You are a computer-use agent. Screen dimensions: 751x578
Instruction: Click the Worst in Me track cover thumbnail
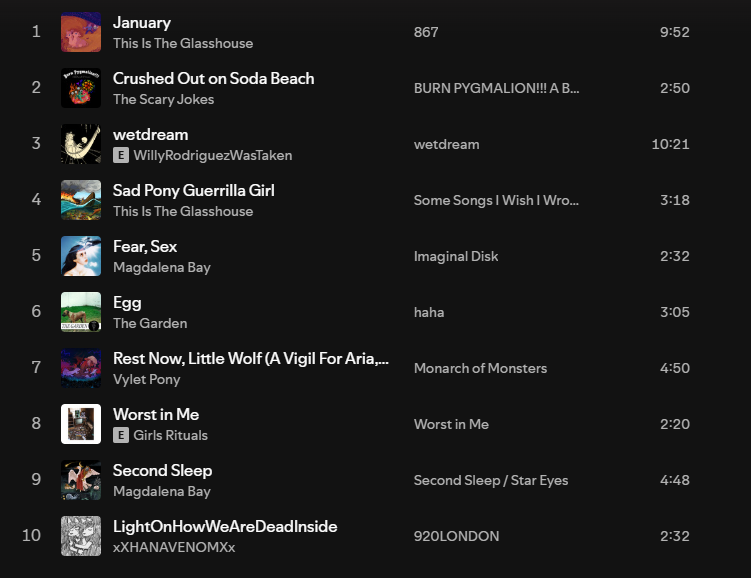coord(81,424)
